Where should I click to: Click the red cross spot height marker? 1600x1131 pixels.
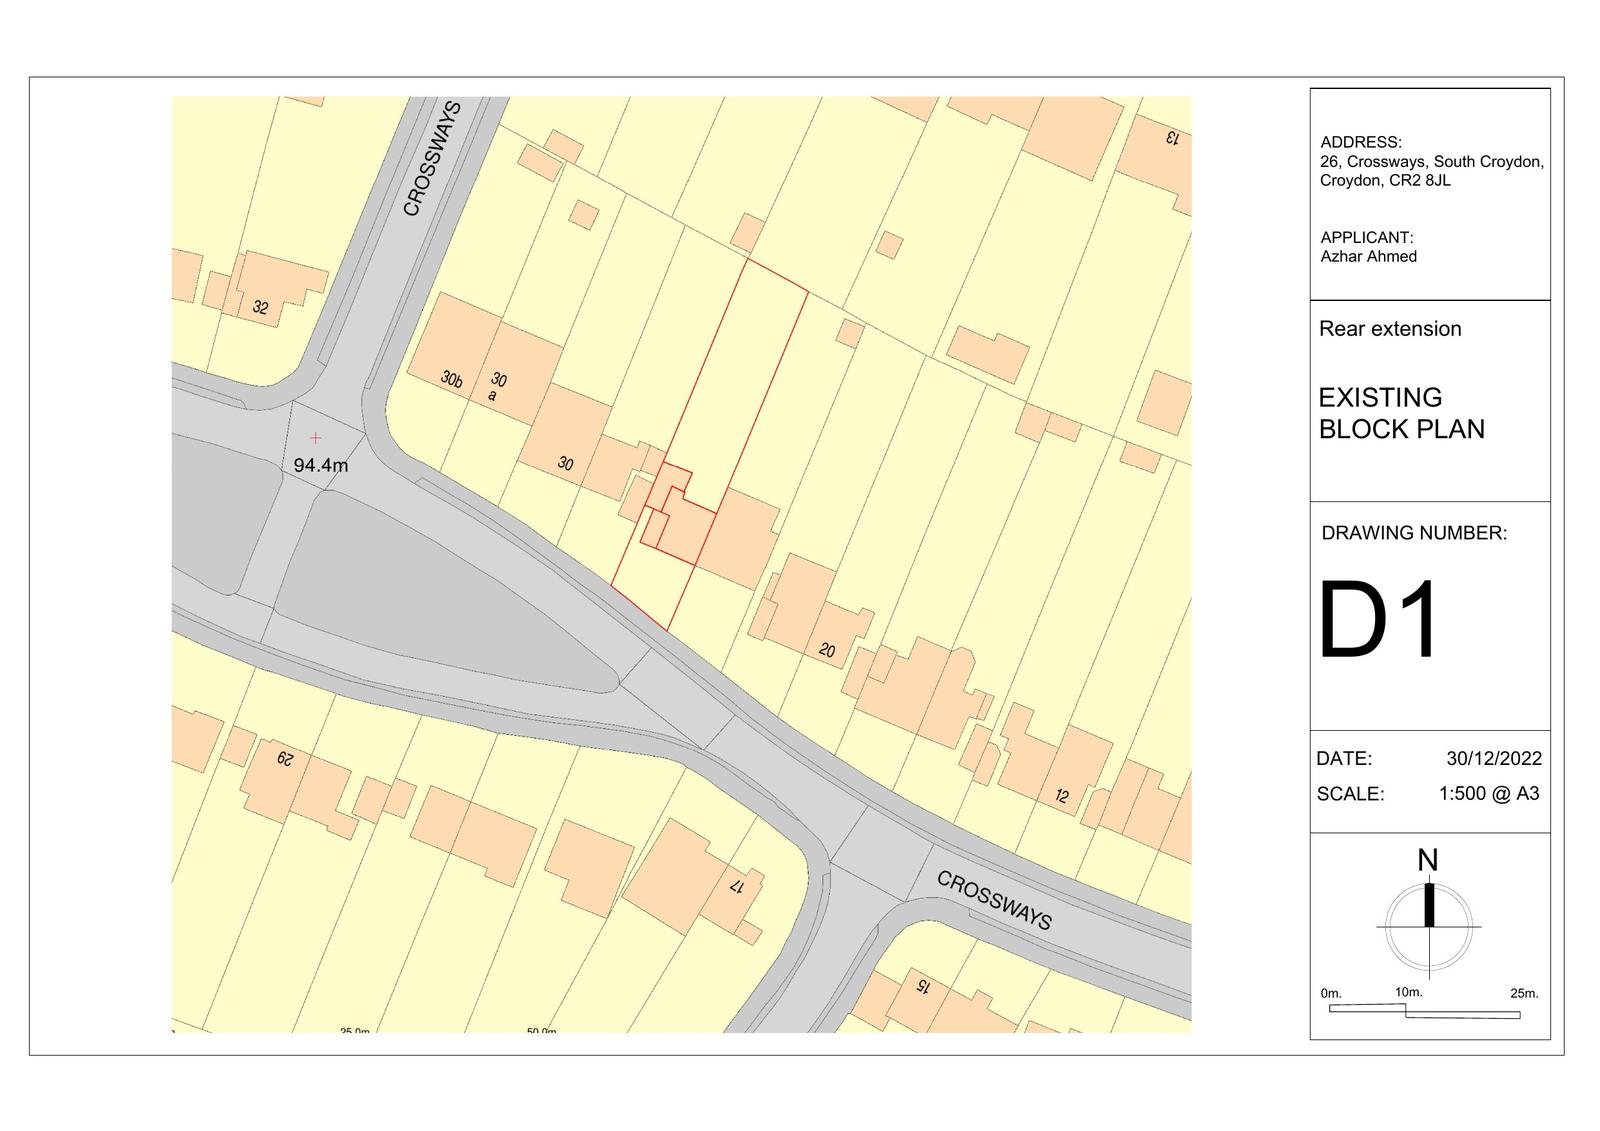click(x=316, y=438)
